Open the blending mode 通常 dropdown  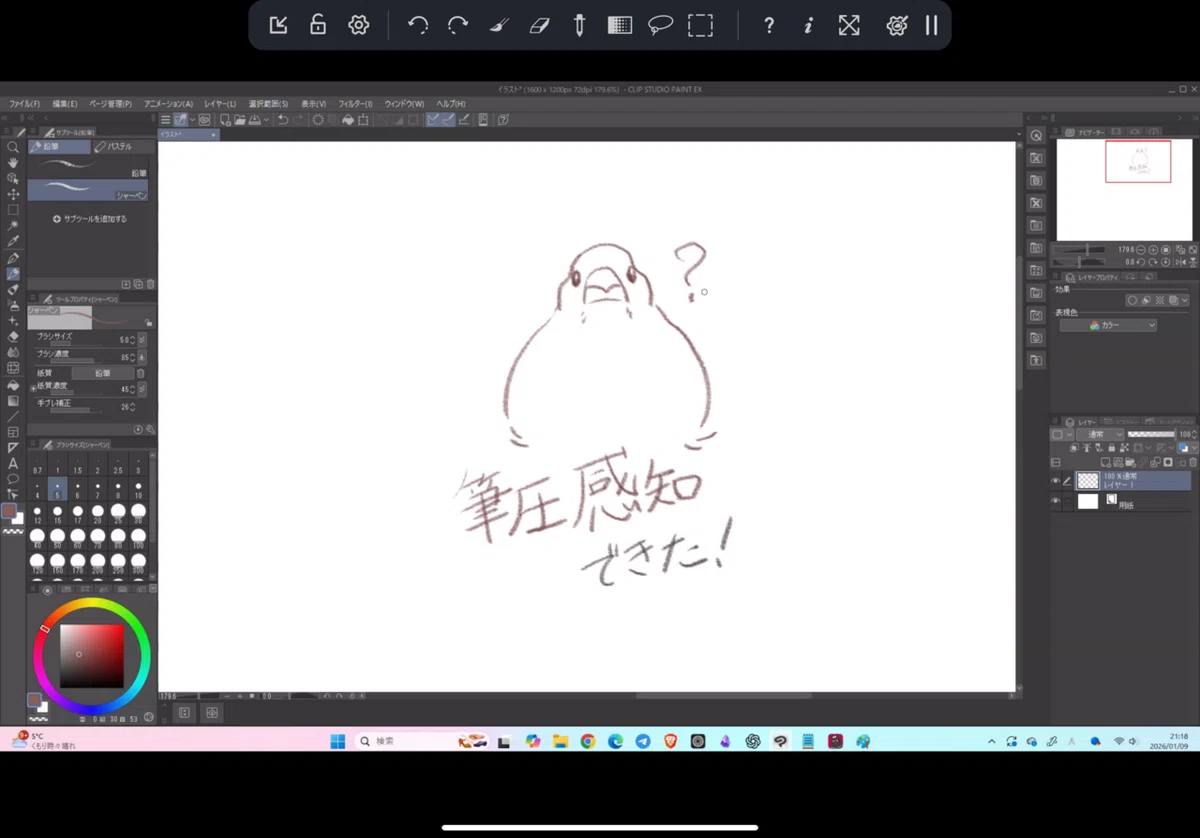(1100, 434)
